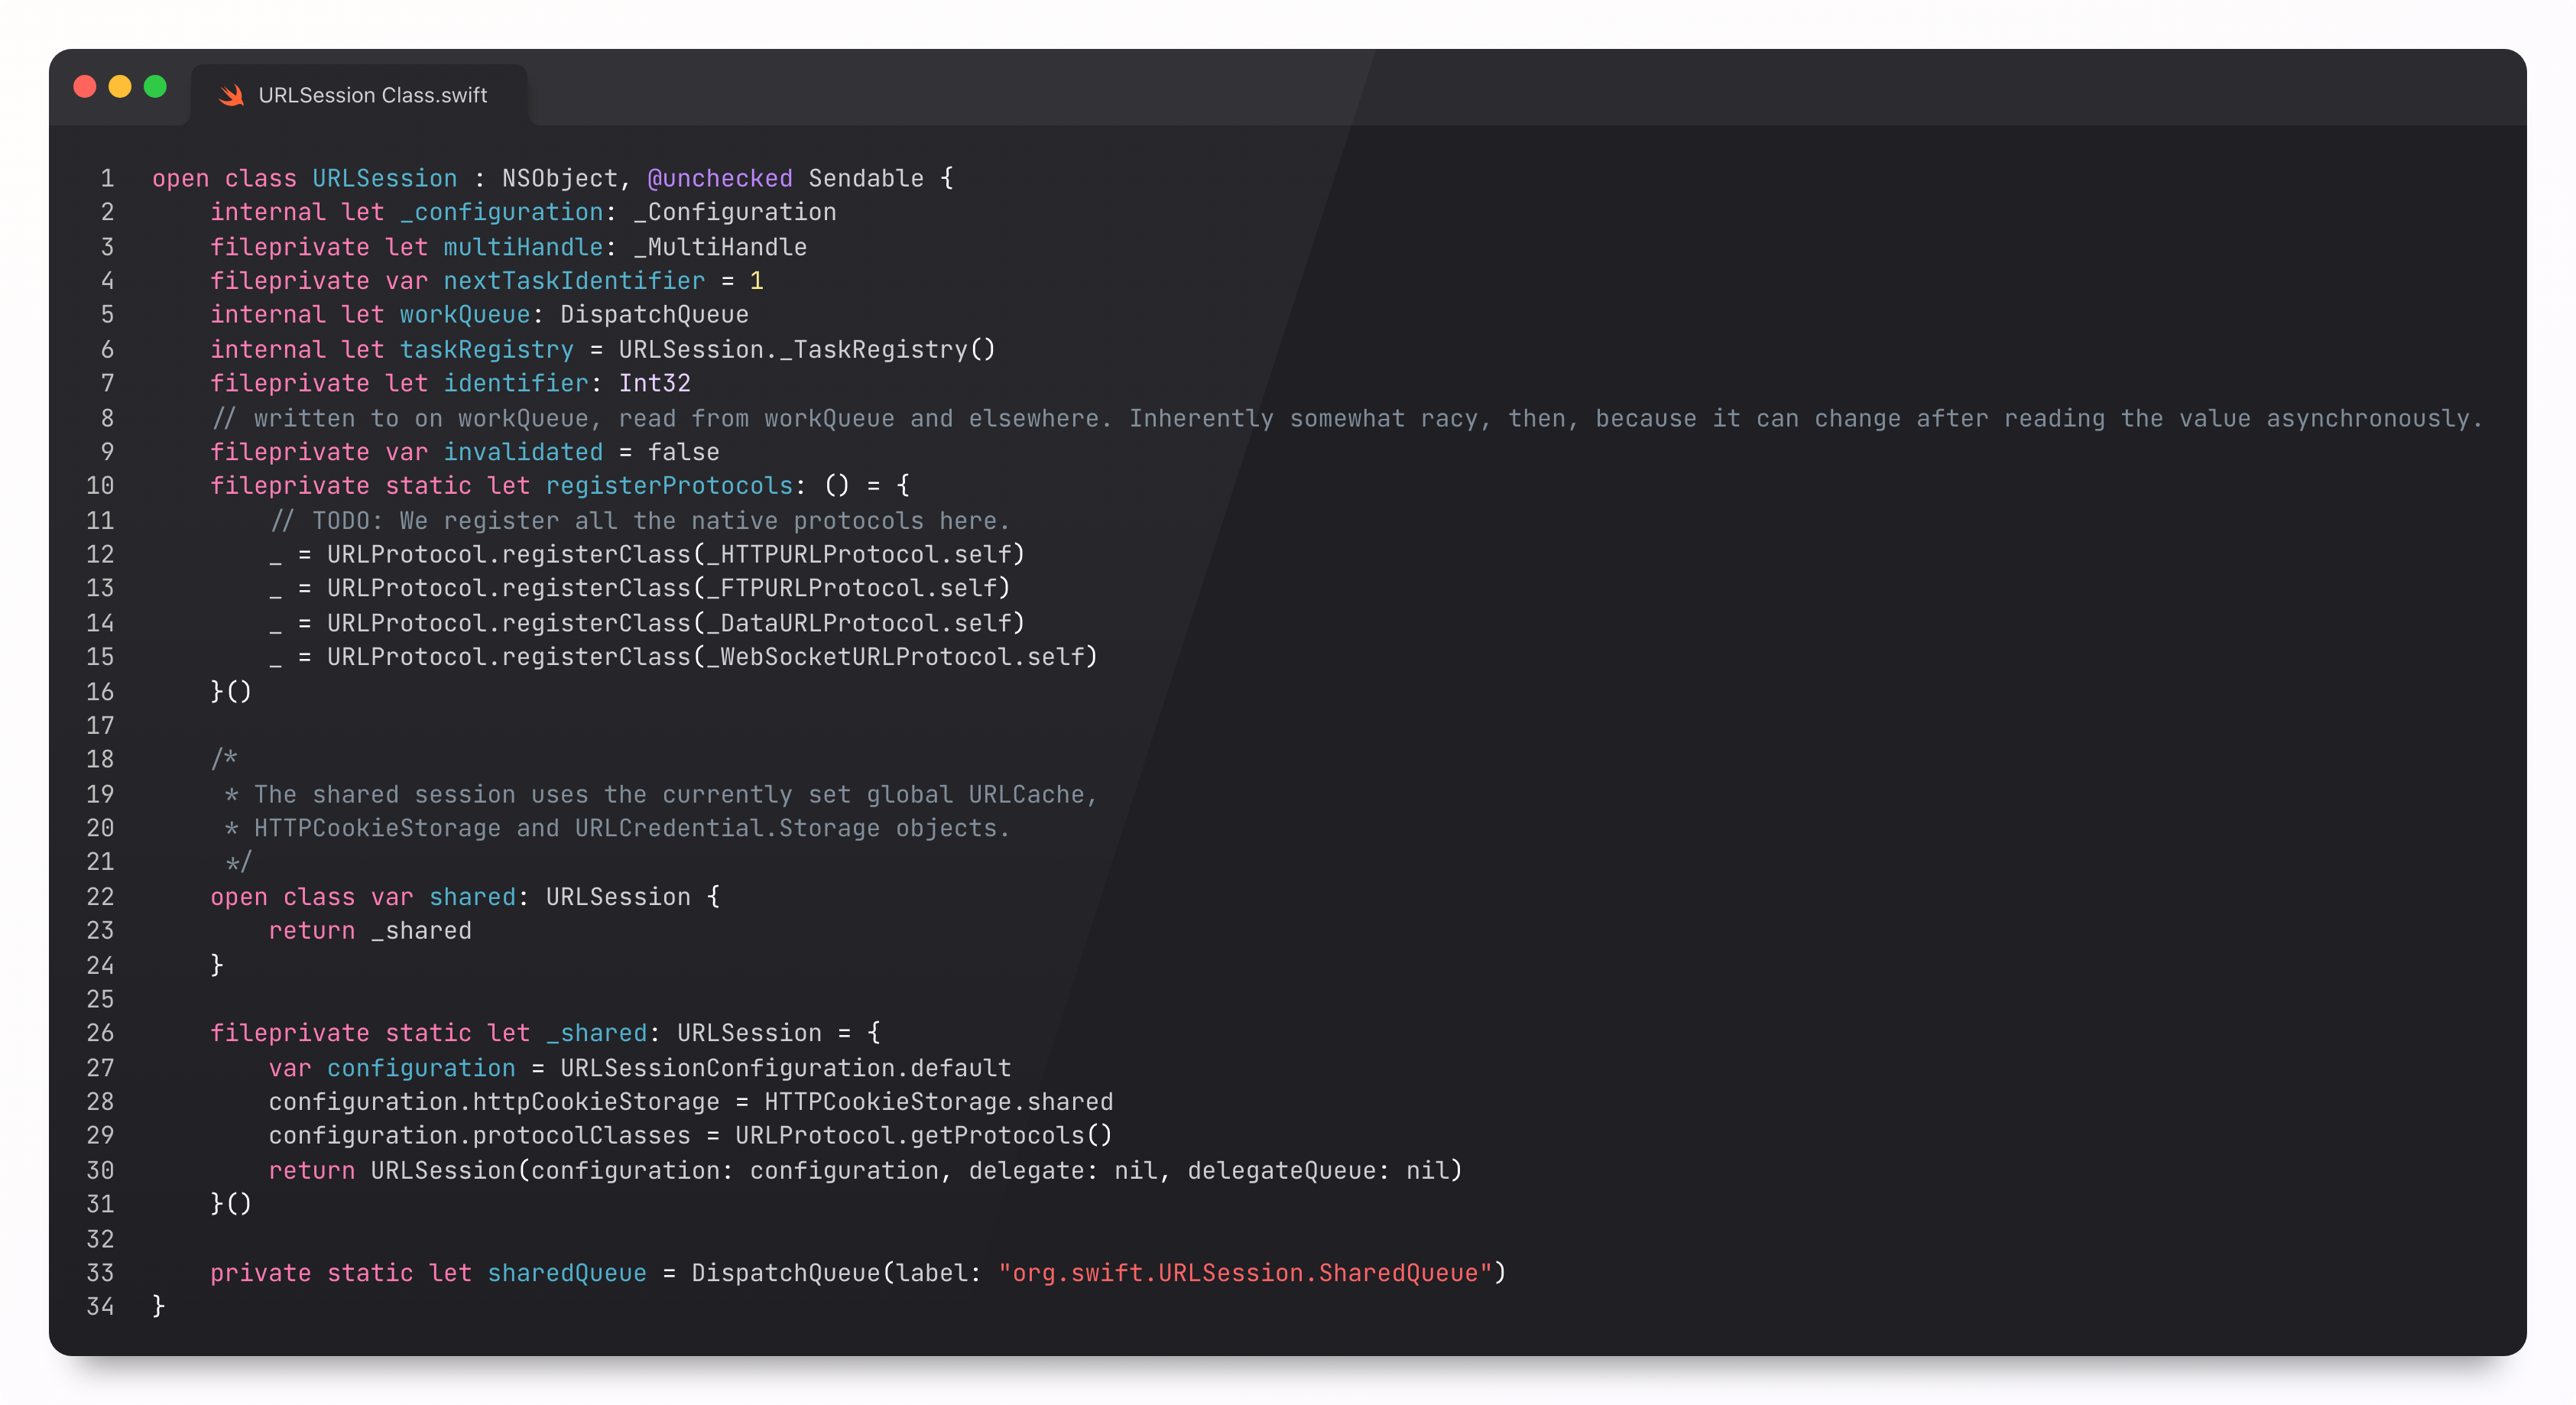
Task: Click nextTaskIdentifier variable name
Action: pyautogui.click(x=574, y=281)
